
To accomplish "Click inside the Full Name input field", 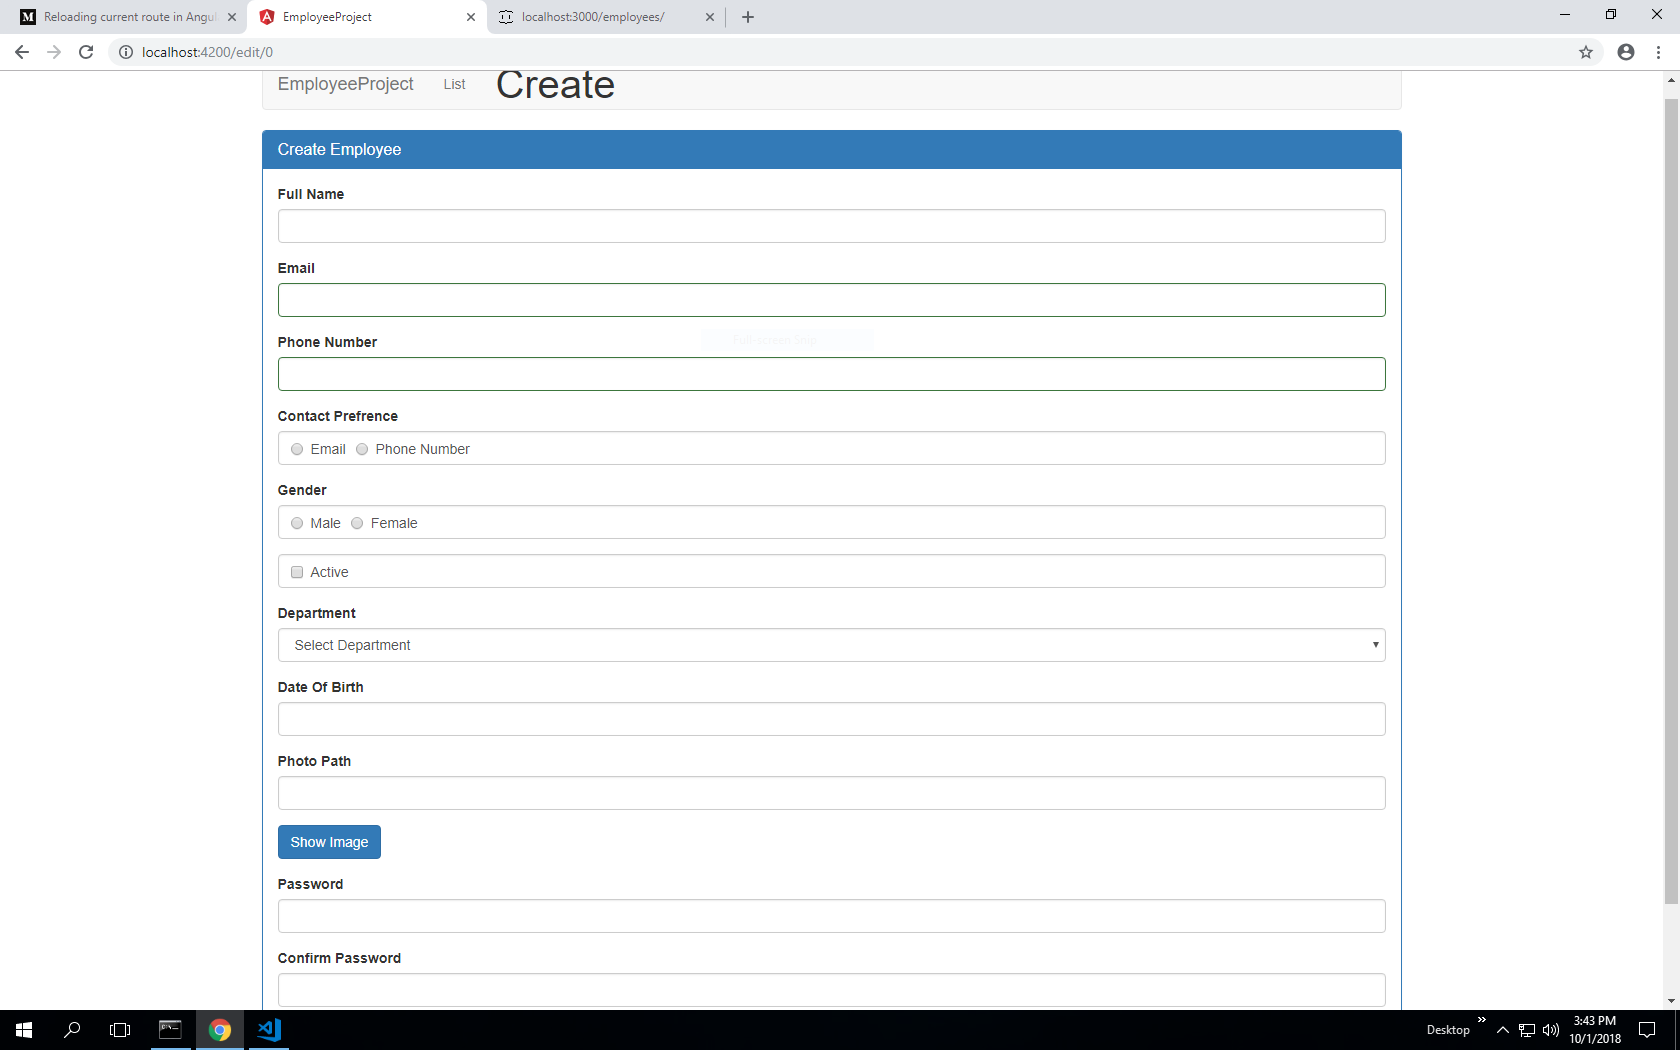I will pyautogui.click(x=831, y=226).
